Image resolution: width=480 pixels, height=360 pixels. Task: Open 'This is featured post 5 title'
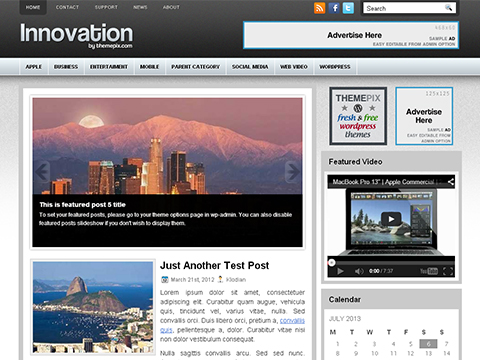click(82, 205)
